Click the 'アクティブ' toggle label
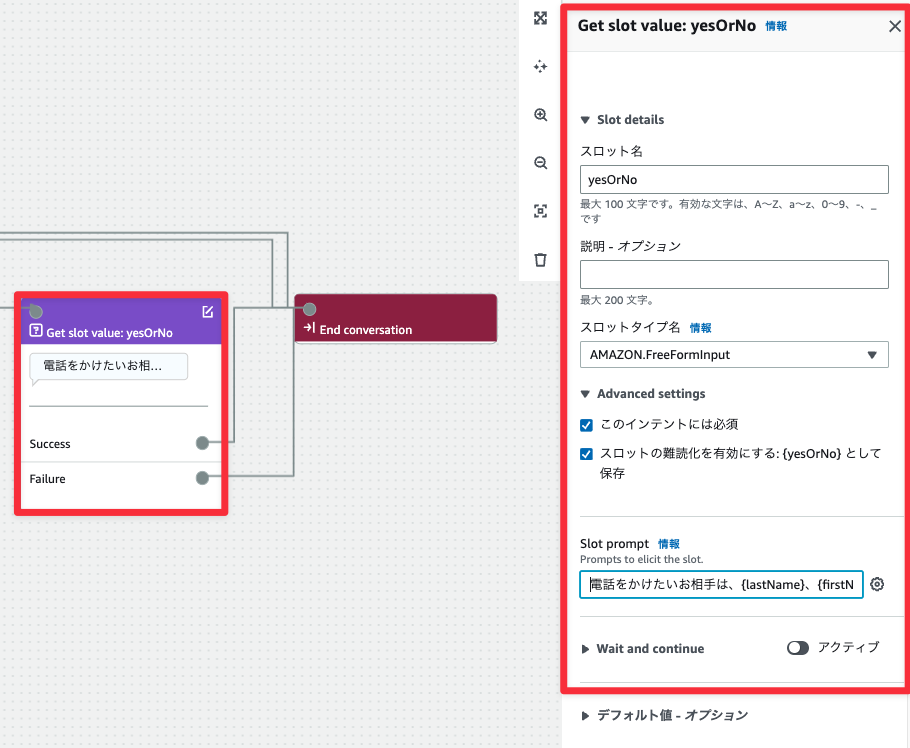 pyautogui.click(x=848, y=648)
